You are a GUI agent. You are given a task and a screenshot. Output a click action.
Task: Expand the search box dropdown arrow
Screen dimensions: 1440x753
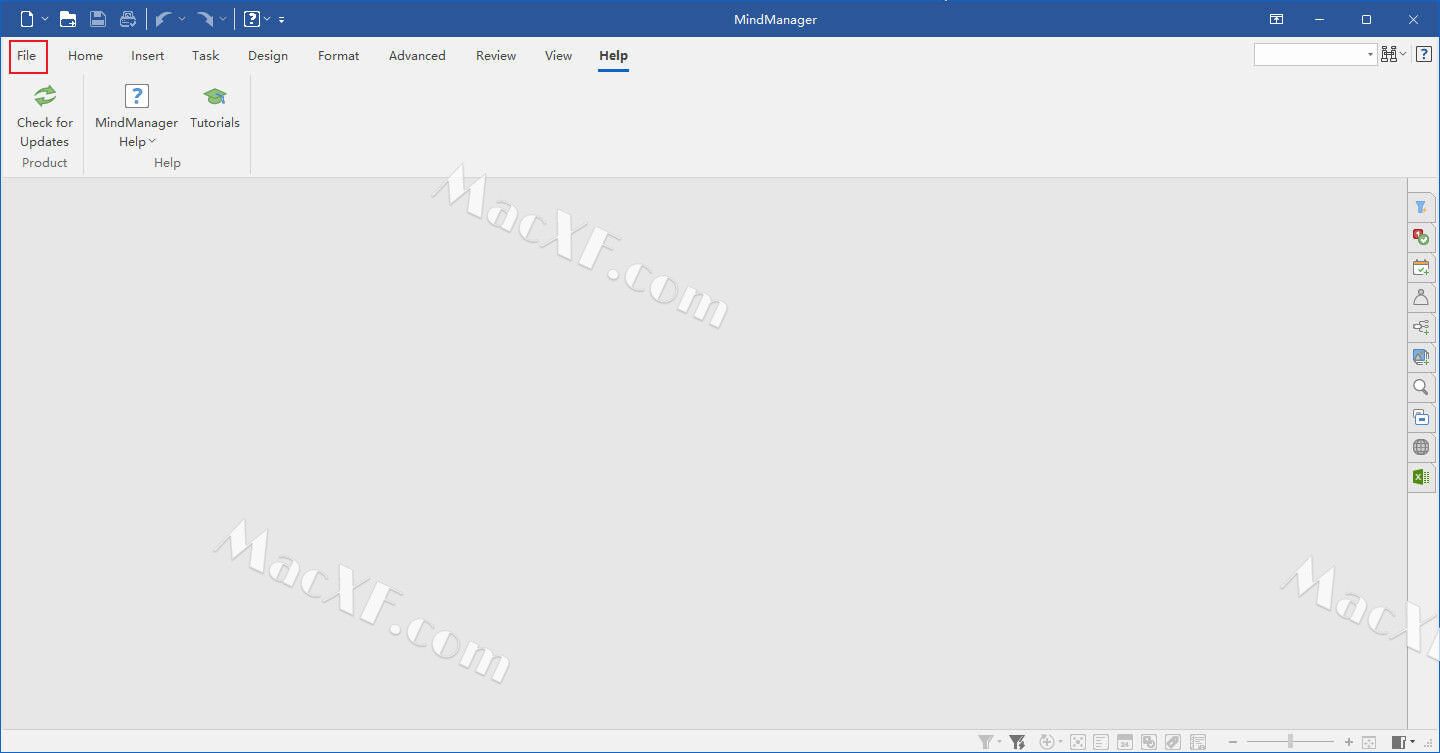pos(1371,55)
